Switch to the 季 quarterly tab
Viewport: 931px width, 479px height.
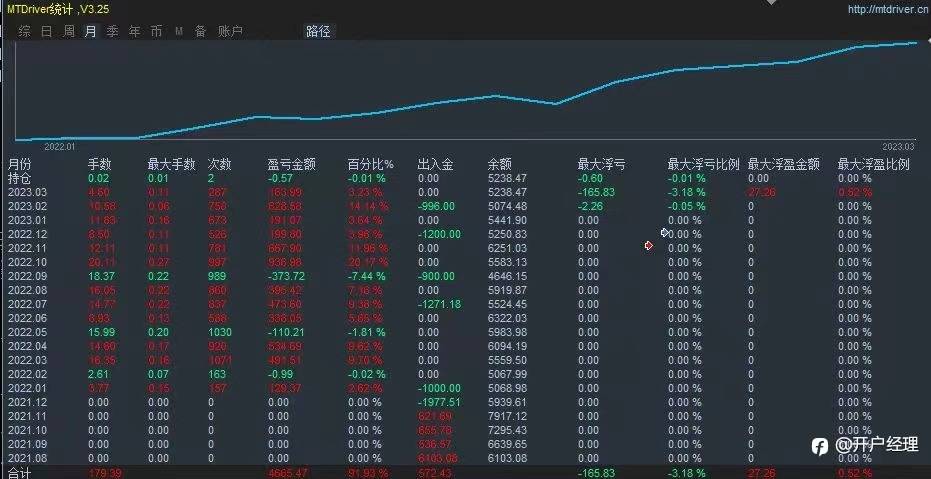pos(112,31)
